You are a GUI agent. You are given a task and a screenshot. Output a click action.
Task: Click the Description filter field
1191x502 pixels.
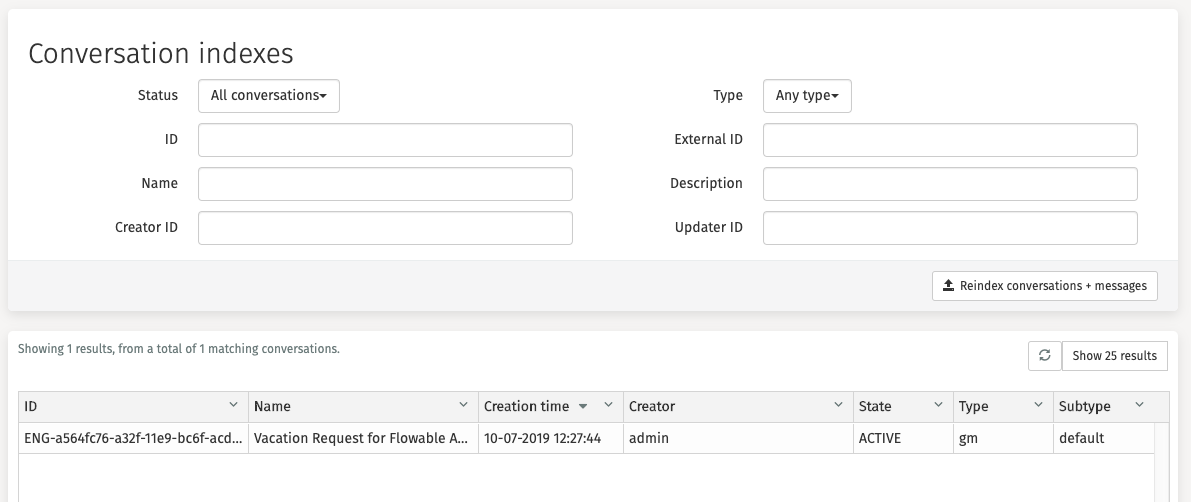949,184
